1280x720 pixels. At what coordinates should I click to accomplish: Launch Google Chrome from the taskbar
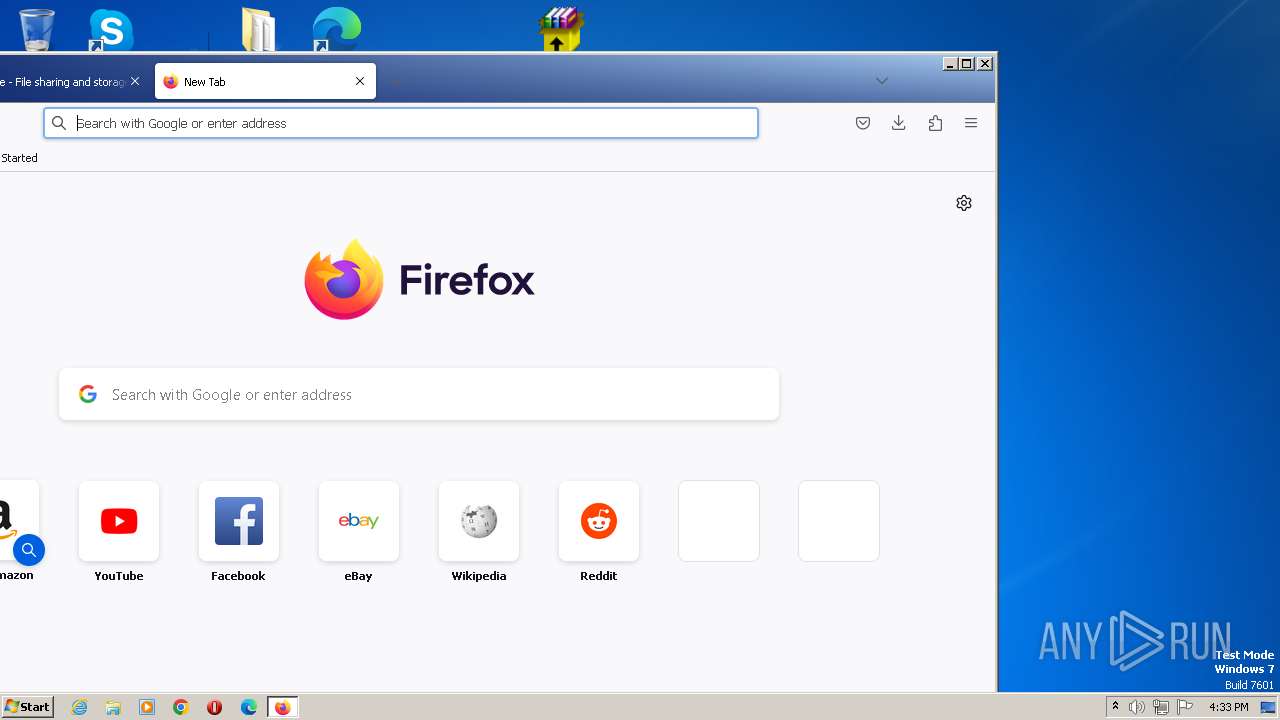coord(181,707)
